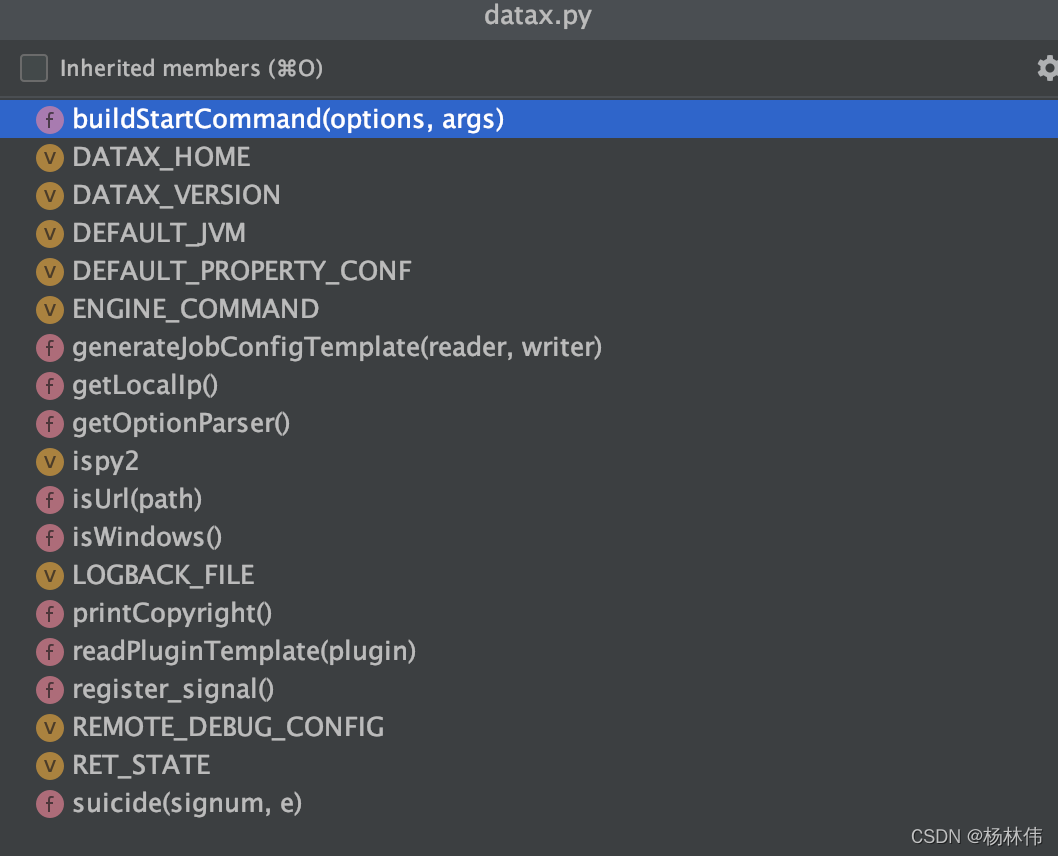The width and height of the screenshot is (1058, 856).
Task: Select the readPluginTemplate function entry
Action: click(x=244, y=651)
